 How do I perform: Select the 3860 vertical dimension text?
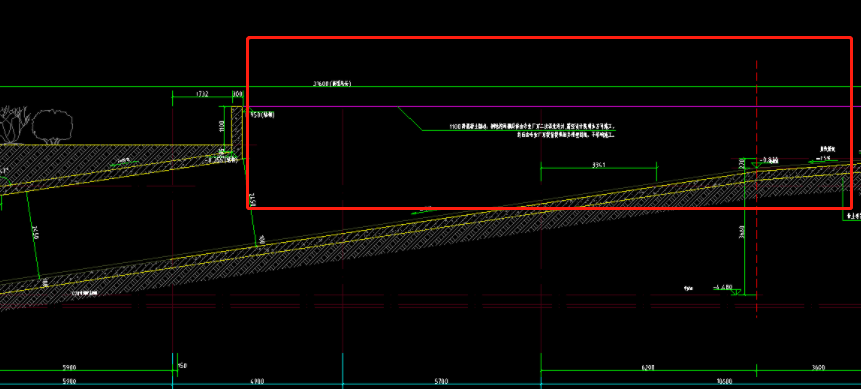point(740,232)
